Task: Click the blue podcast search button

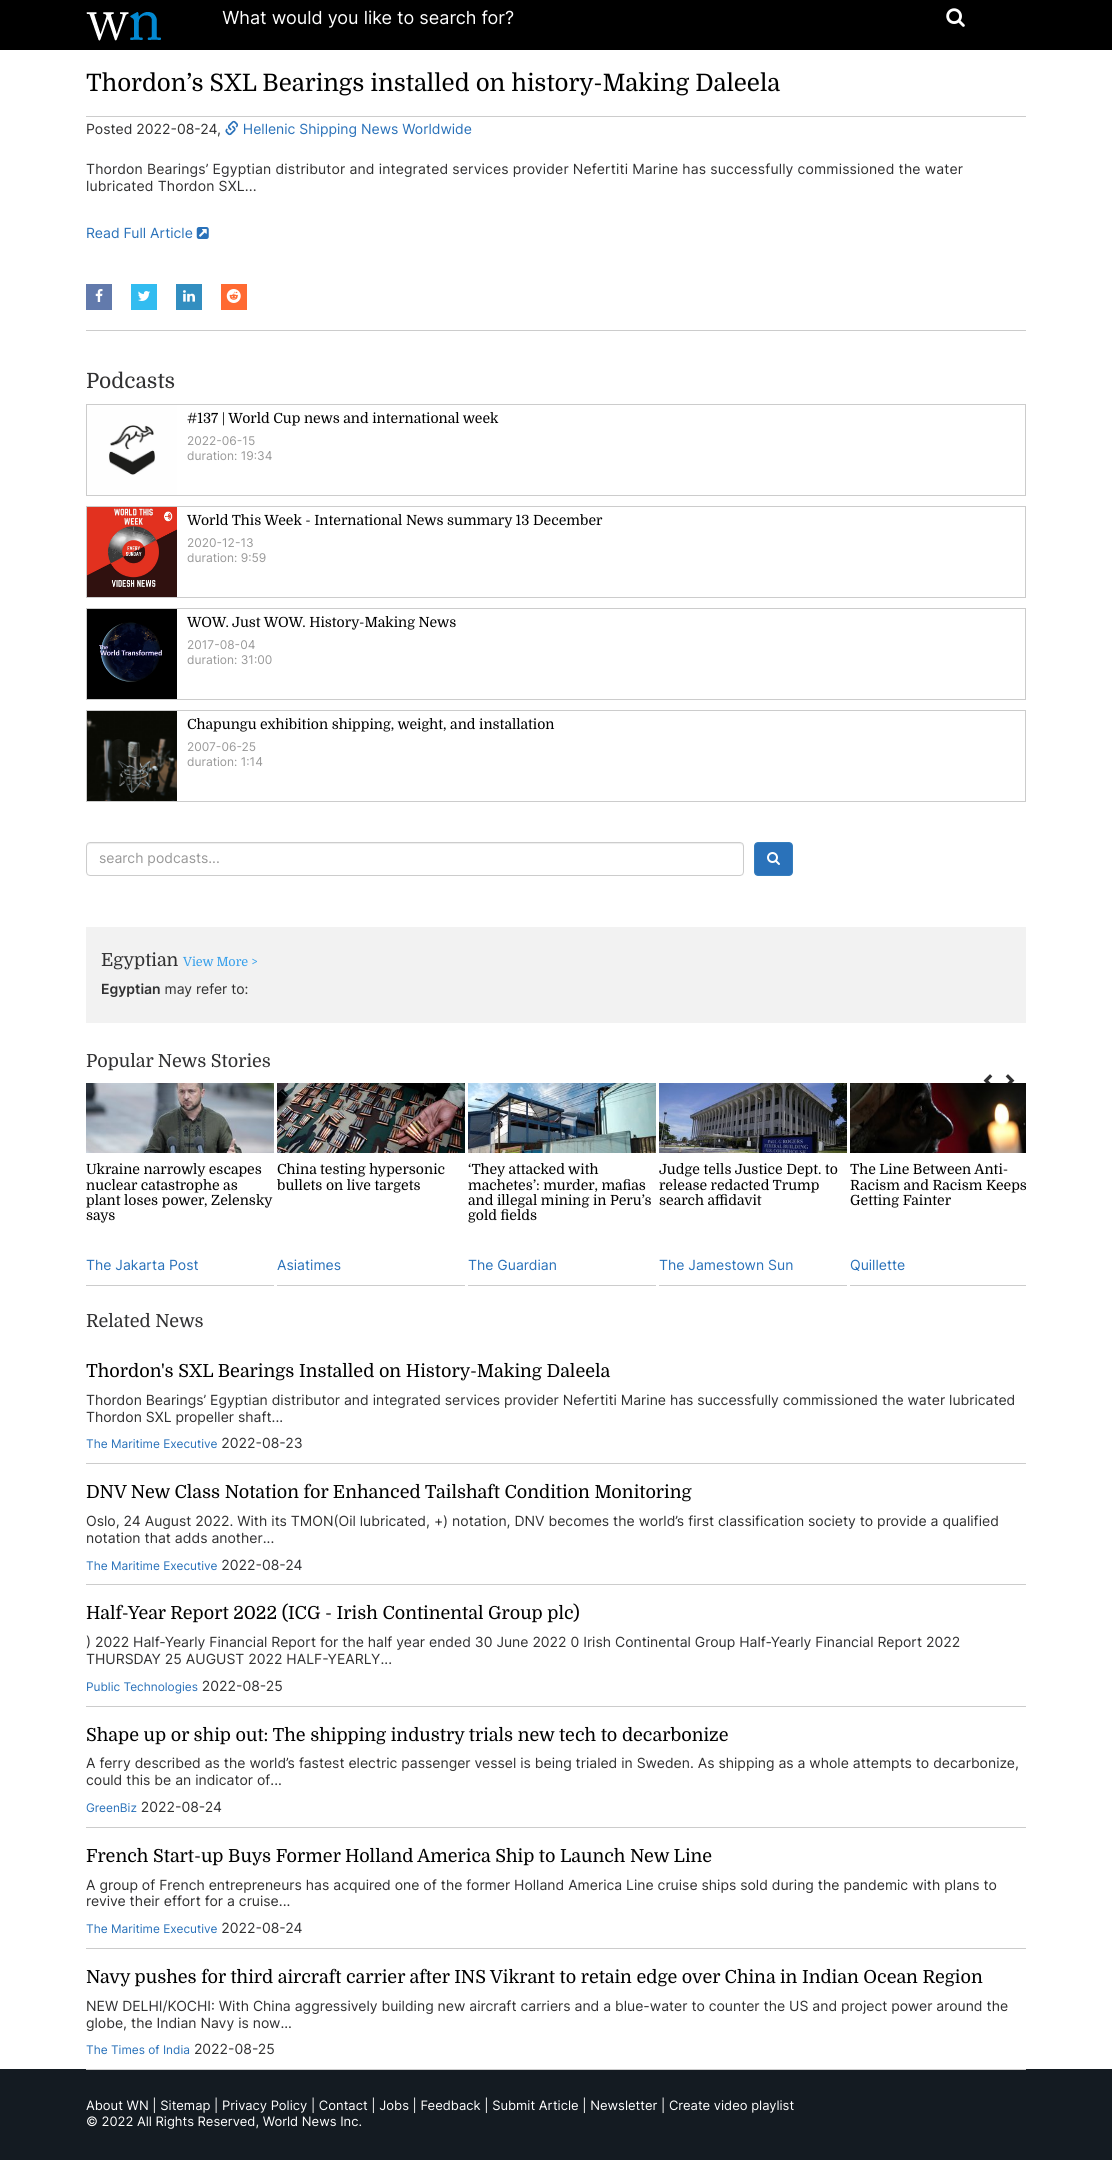Action: [x=773, y=859]
